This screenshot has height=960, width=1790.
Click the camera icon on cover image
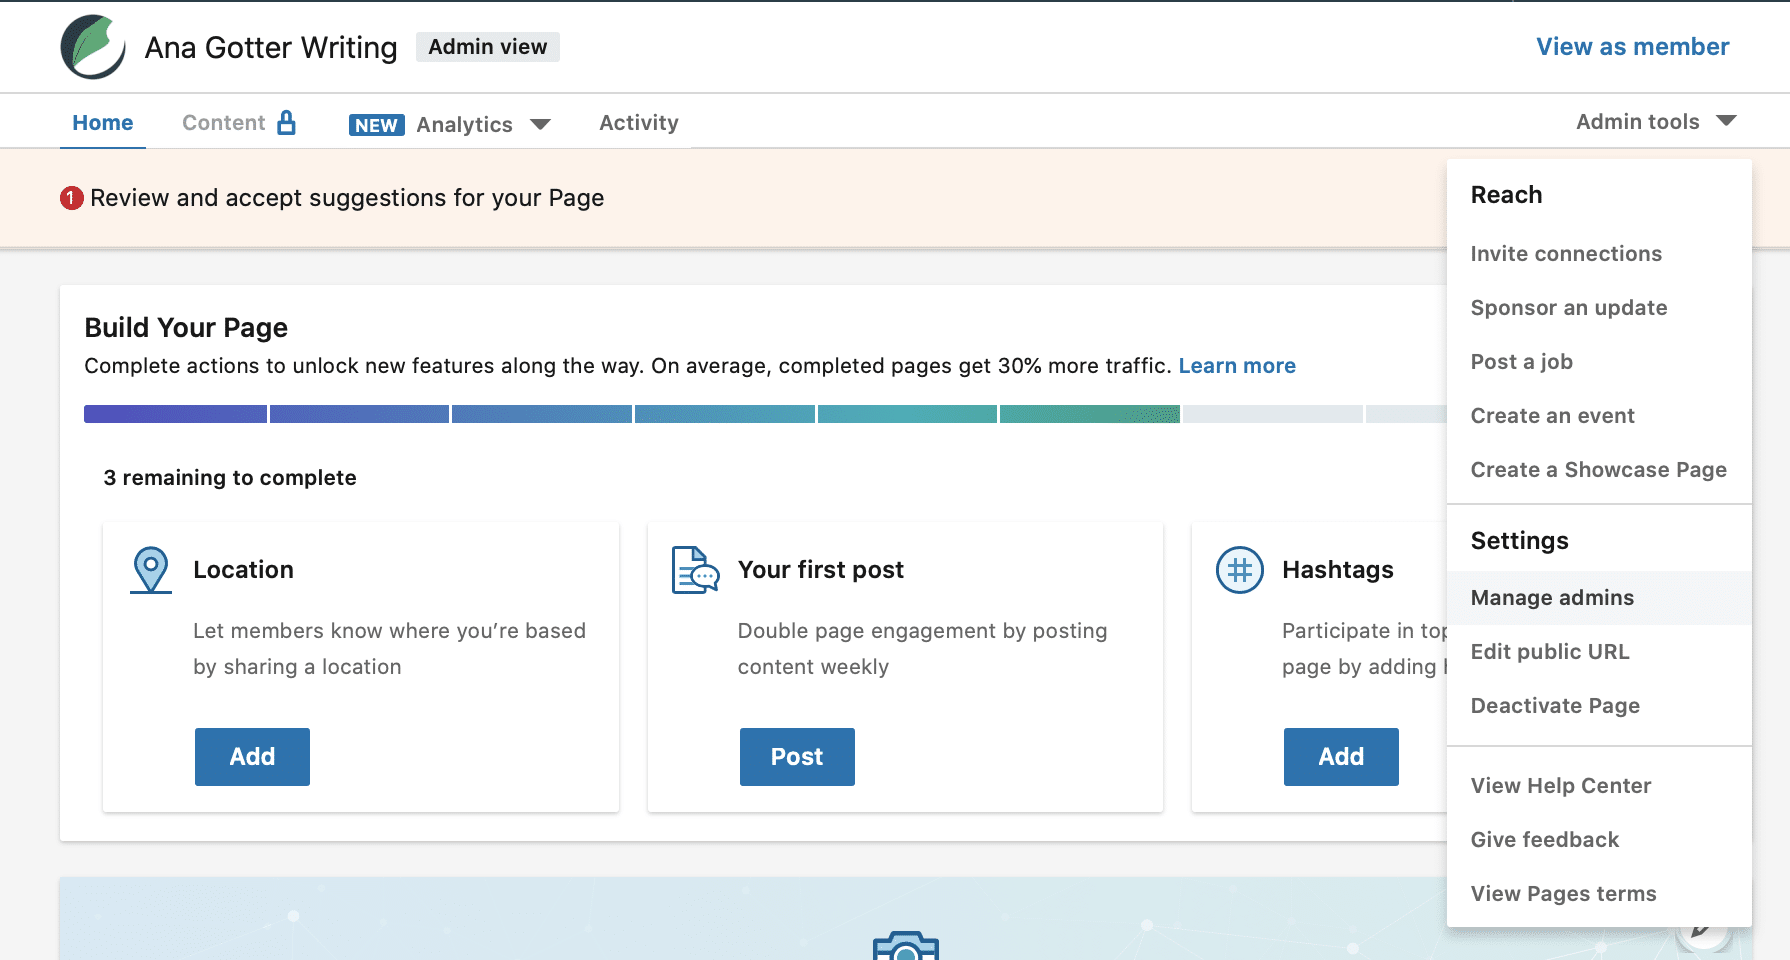click(x=906, y=946)
